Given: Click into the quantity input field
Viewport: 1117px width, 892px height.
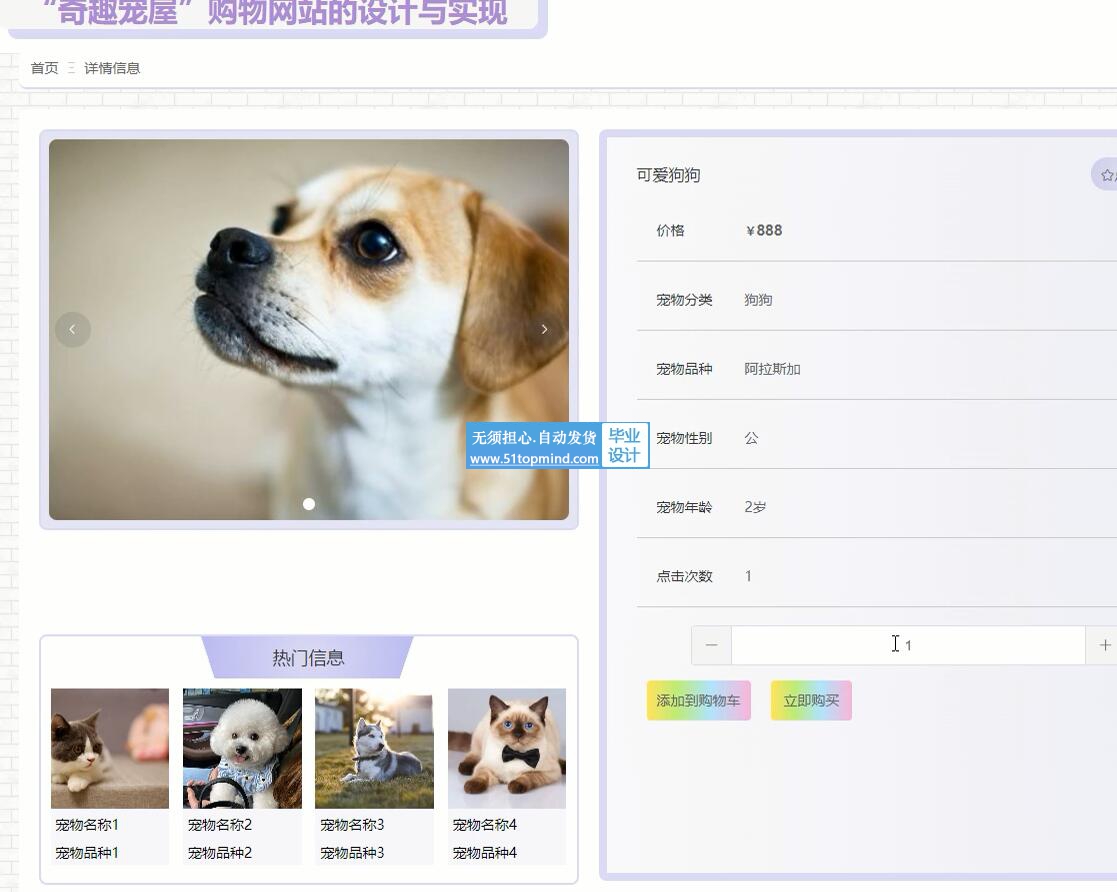Looking at the screenshot, I should tap(908, 645).
